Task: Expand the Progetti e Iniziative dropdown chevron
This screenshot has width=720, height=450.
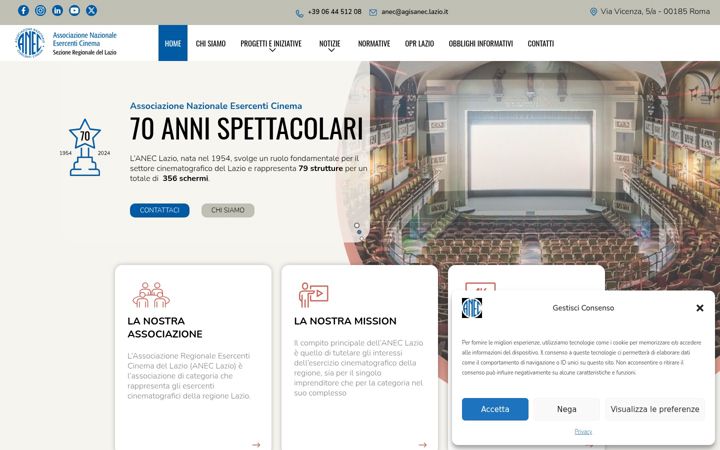Action: (272, 51)
